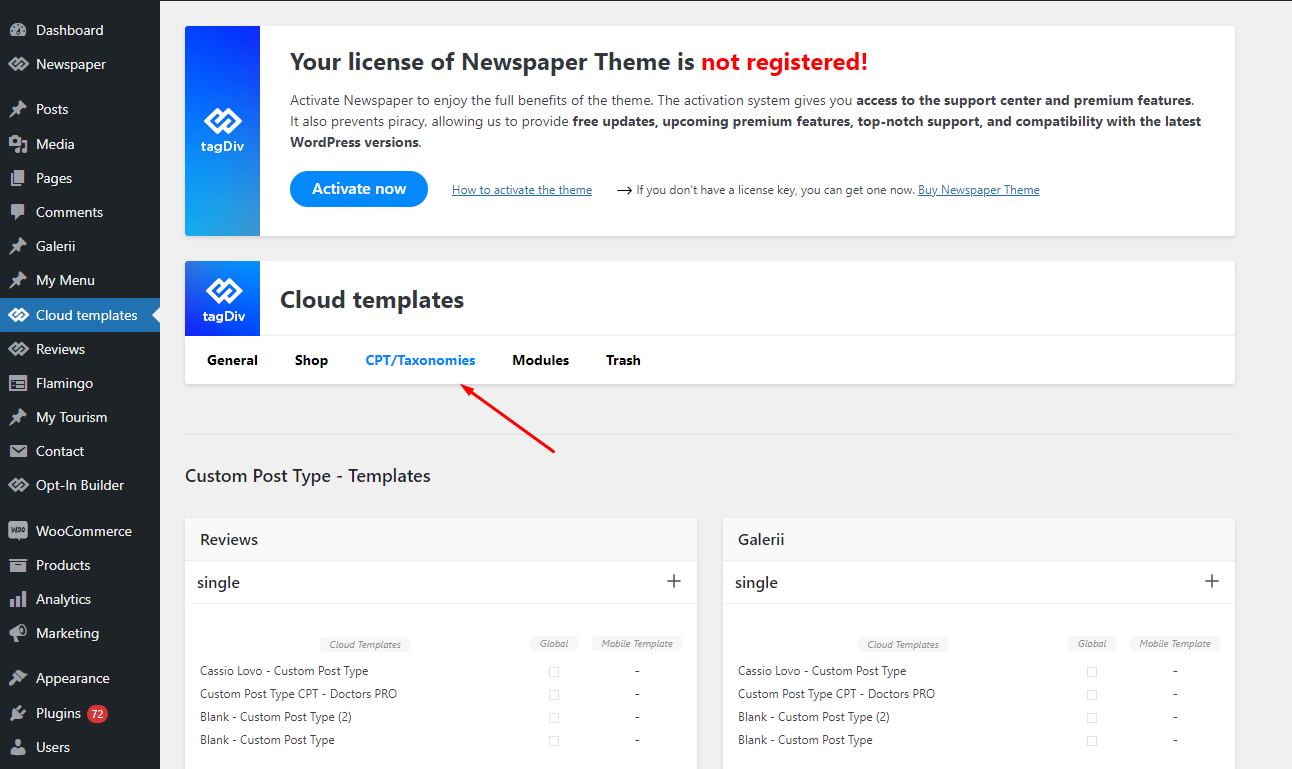The height and width of the screenshot is (769, 1292).
Task: Click tagDiv logo beside Cloud templates heading
Action: (222, 298)
